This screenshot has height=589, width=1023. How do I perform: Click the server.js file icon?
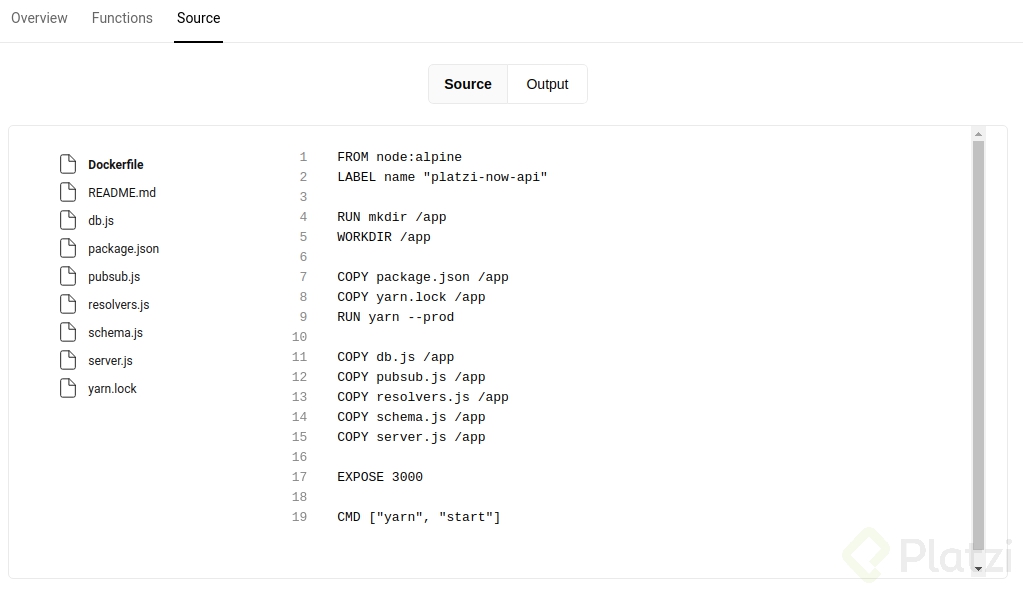pyautogui.click(x=68, y=359)
